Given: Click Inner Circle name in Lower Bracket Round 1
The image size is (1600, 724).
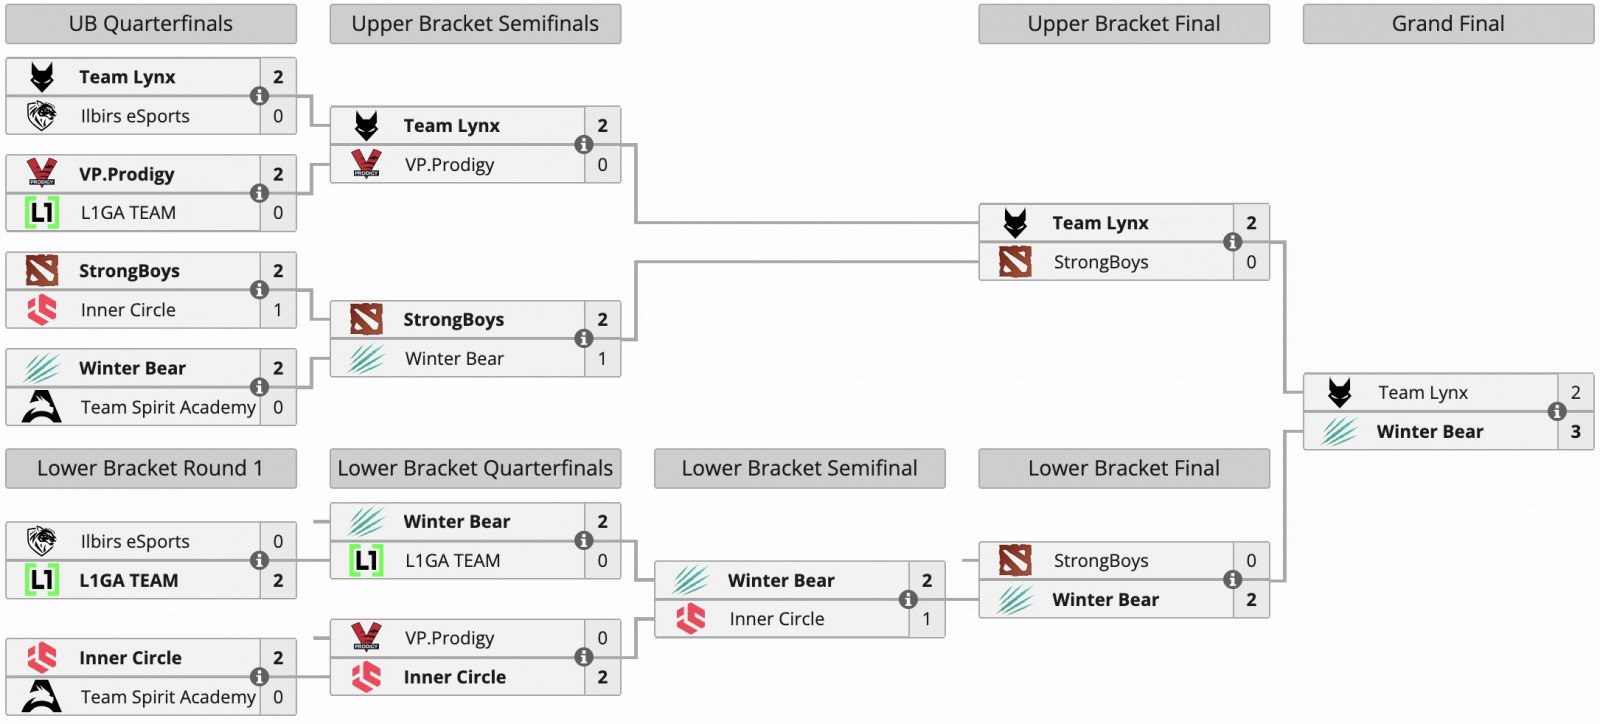Looking at the screenshot, I should [x=130, y=658].
